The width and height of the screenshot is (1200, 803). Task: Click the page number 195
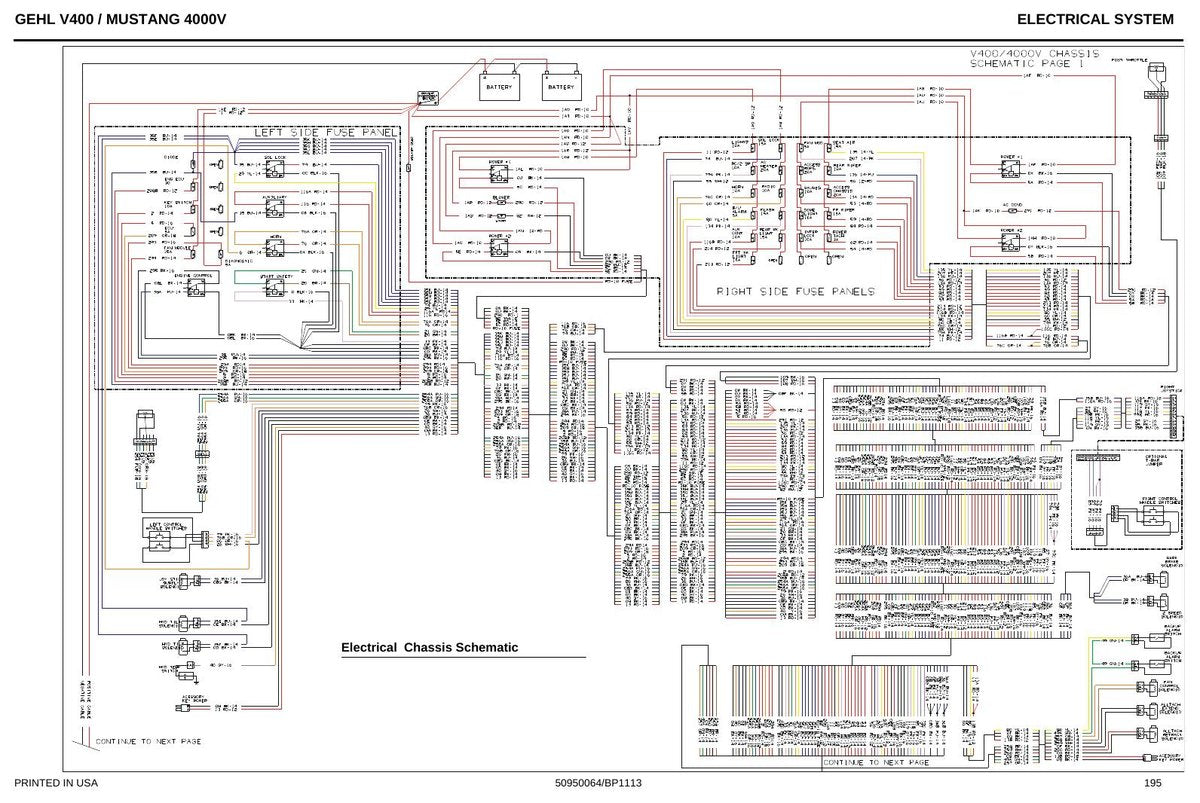1152,782
